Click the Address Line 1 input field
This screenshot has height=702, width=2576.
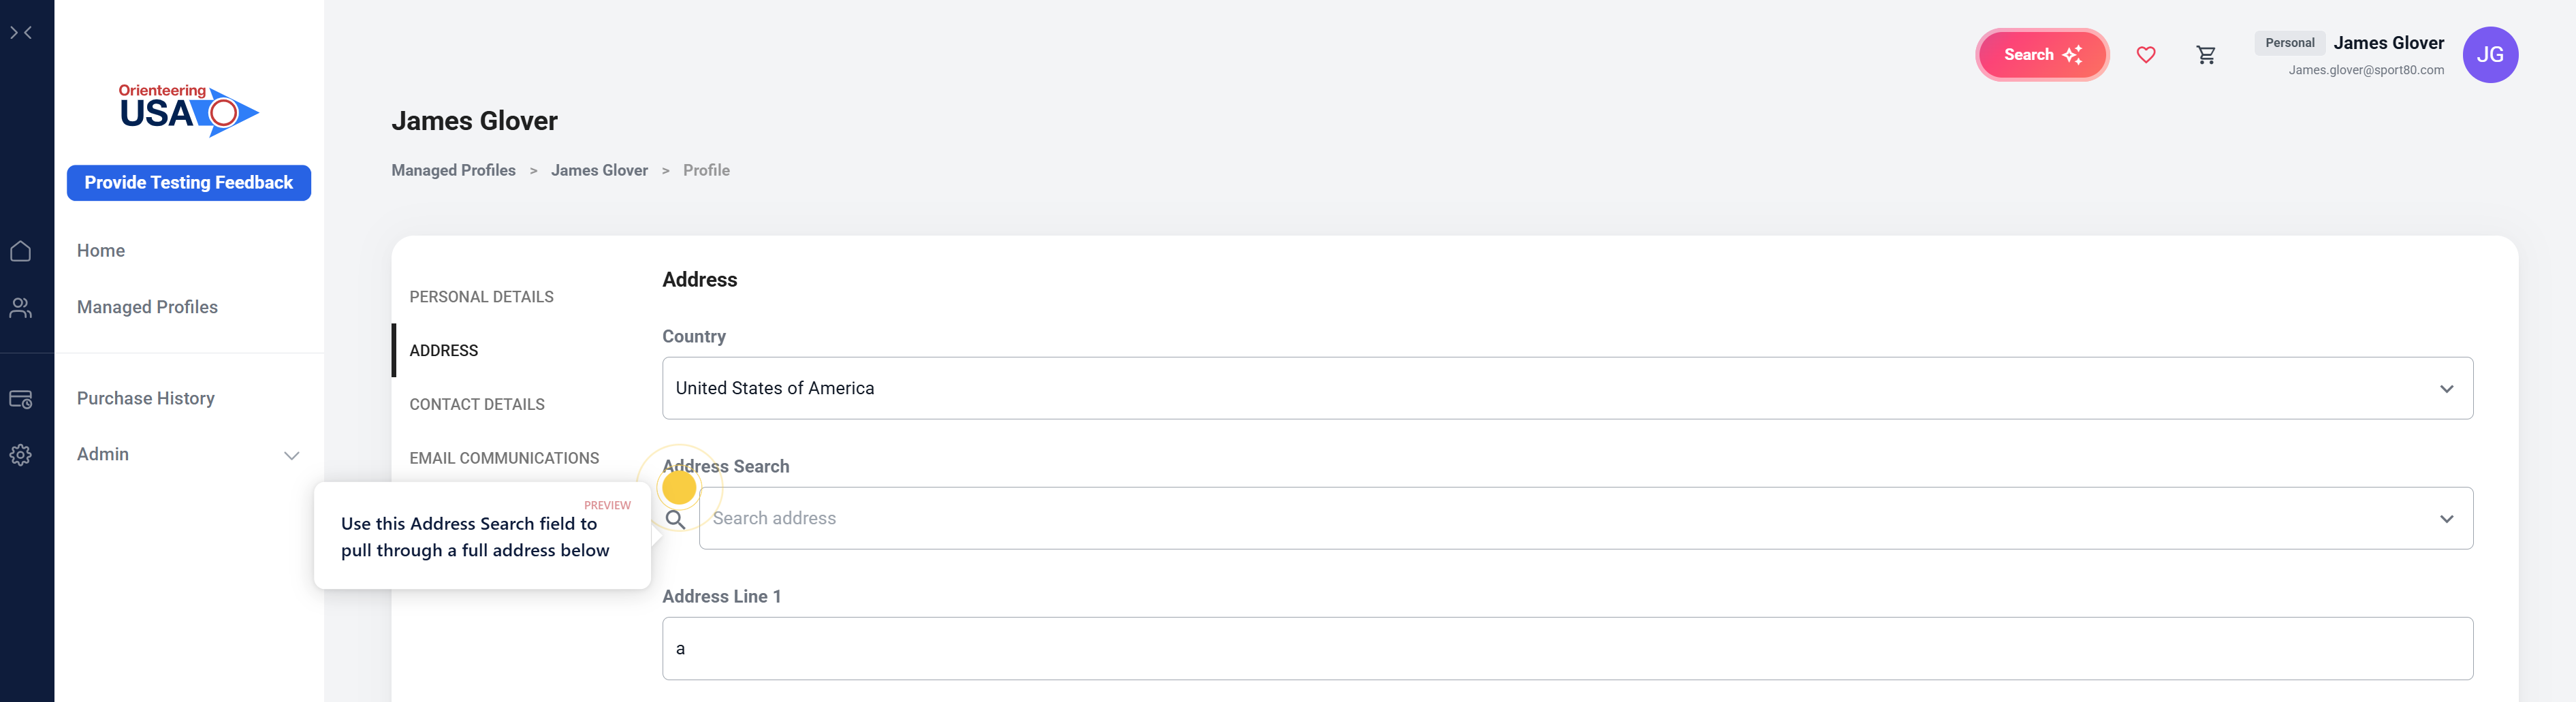pyautogui.click(x=1566, y=648)
